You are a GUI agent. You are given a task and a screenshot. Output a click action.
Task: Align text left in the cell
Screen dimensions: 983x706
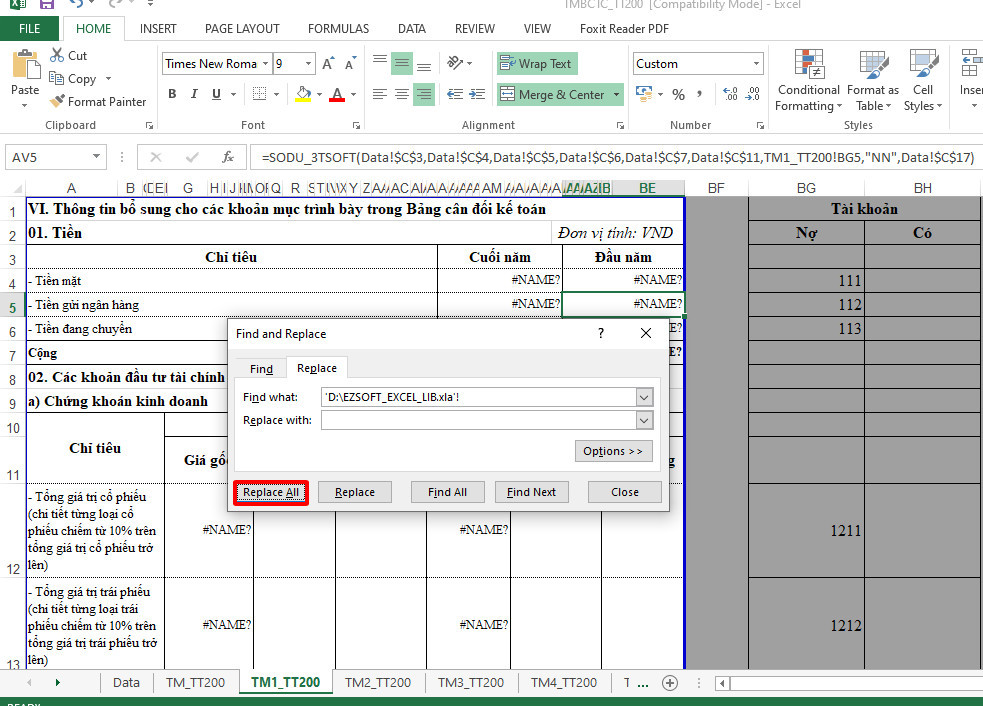pos(379,94)
